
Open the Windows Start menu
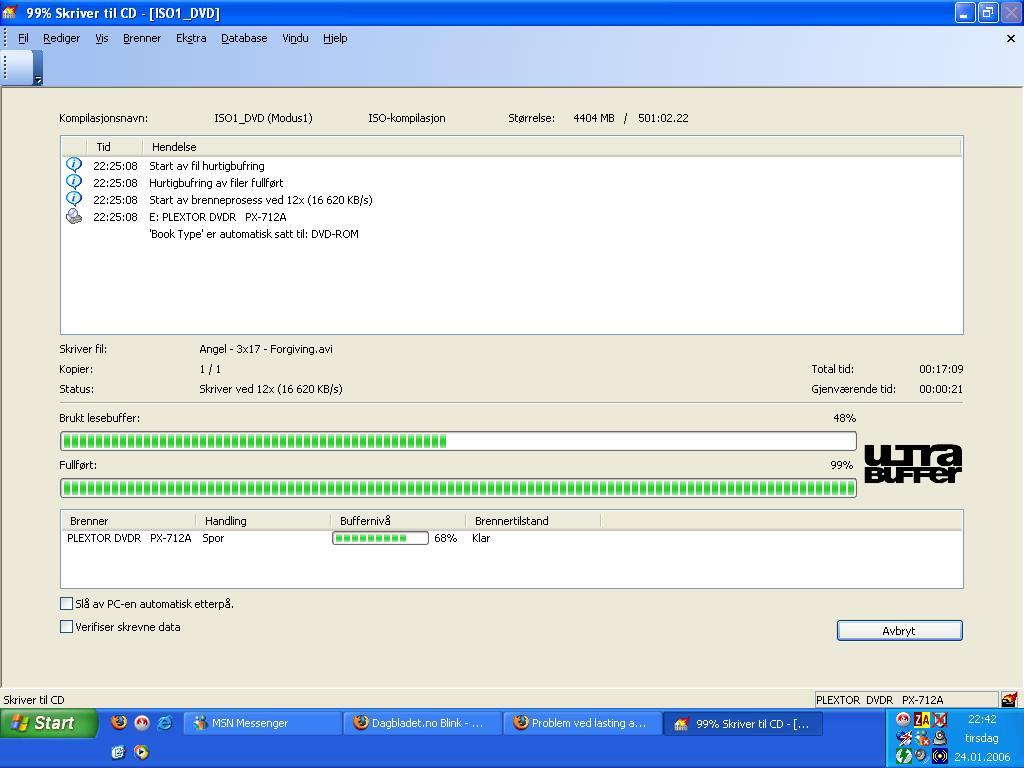pyautogui.click(x=48, y=723)
